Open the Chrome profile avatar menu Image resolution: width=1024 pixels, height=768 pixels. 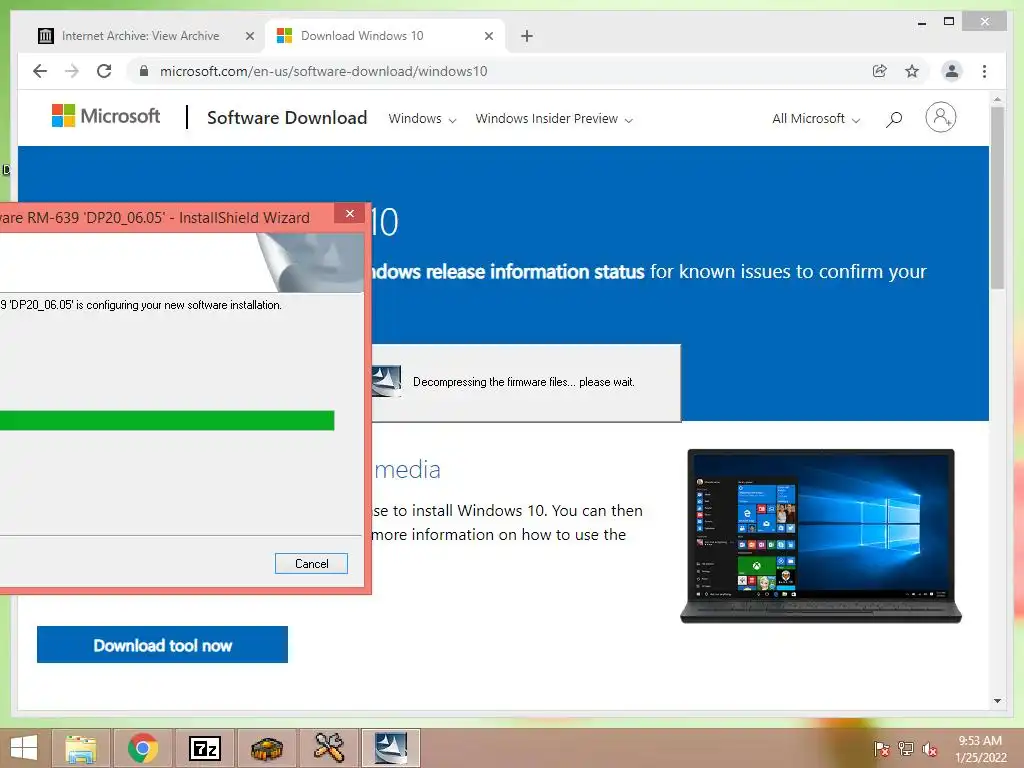tap(952, 71)
